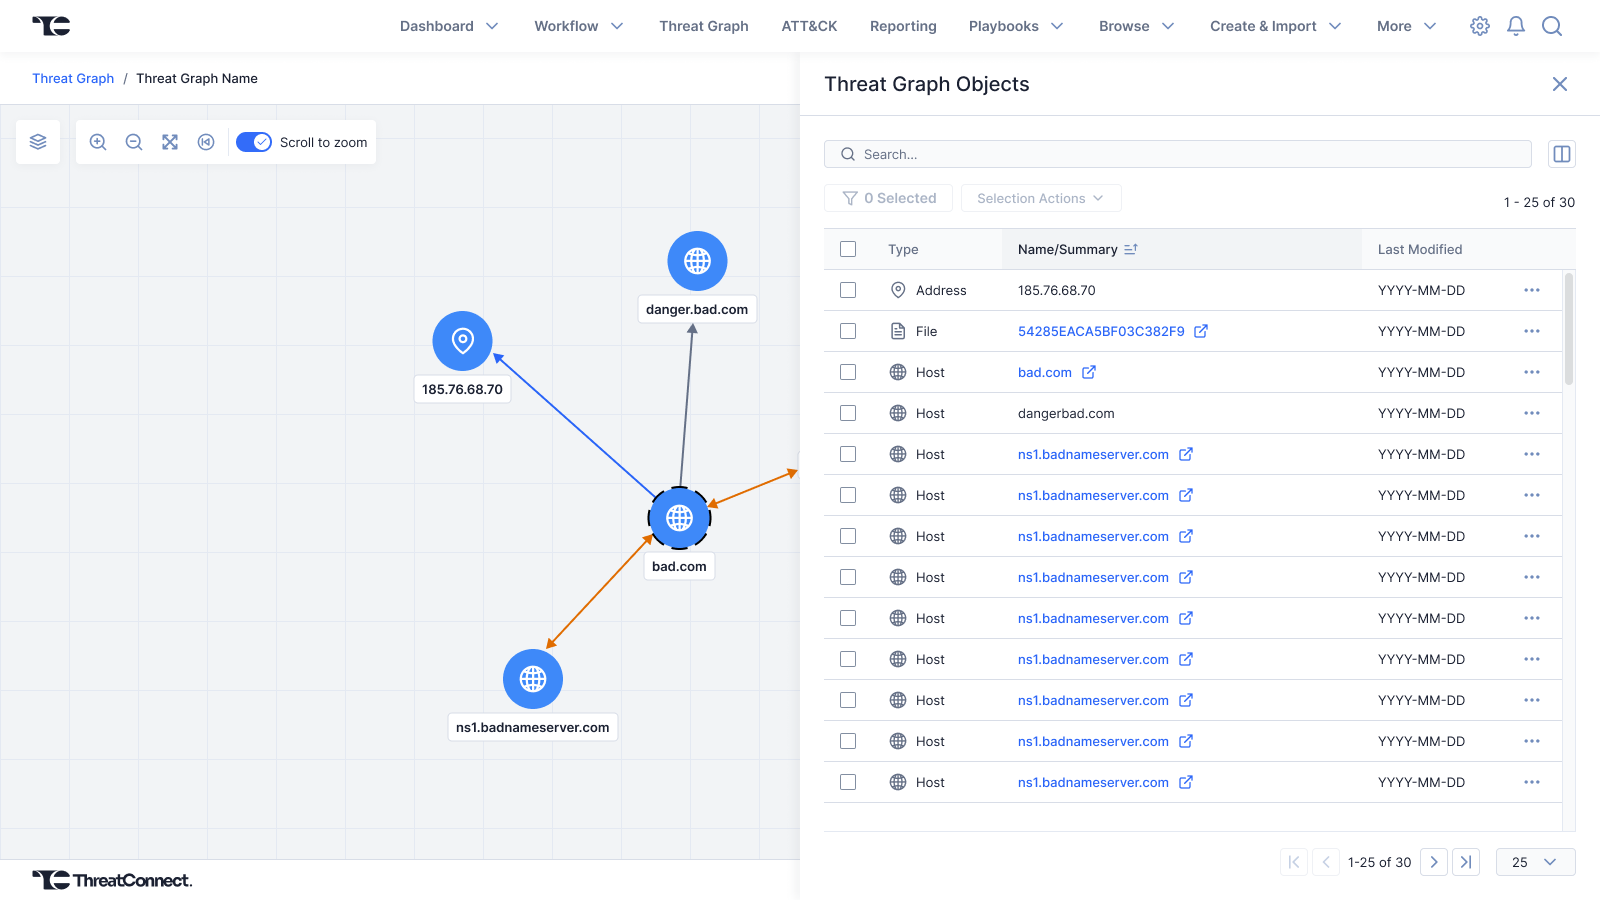The image size is (1600, 900).
Task: Click the 185.76.68.70 address node
Action: pos(462,341)
